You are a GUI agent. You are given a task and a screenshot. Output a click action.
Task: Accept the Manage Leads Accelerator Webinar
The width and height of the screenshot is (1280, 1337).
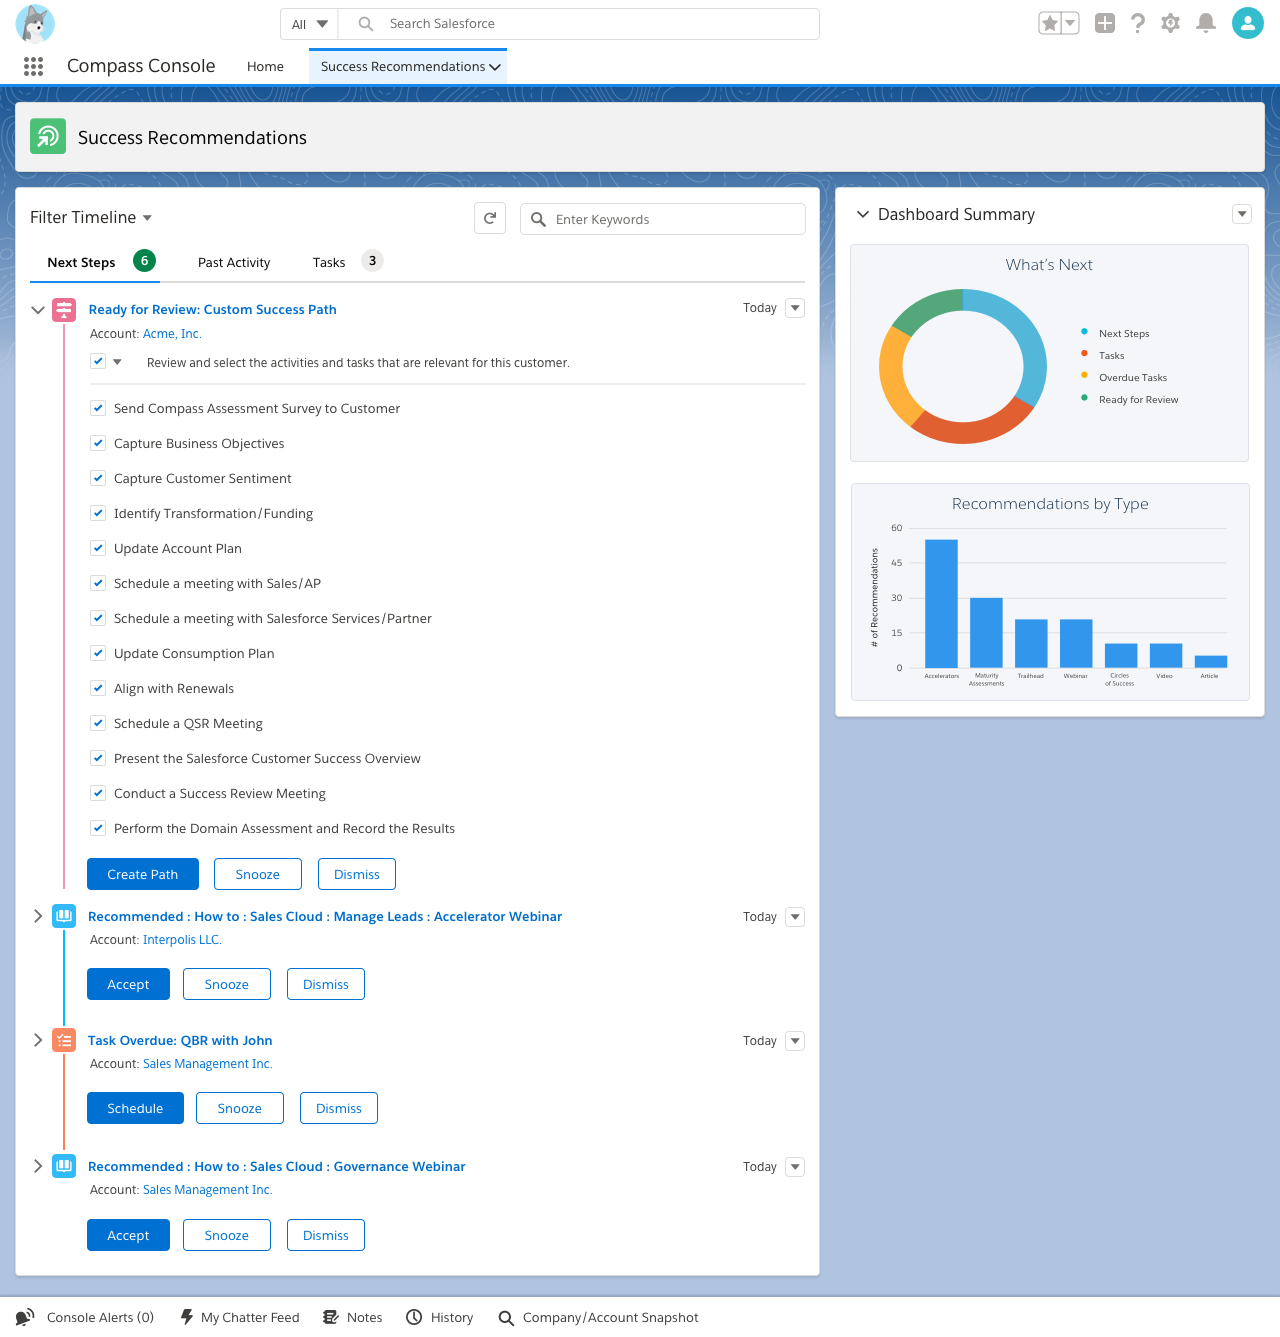(x=128, y=984)
